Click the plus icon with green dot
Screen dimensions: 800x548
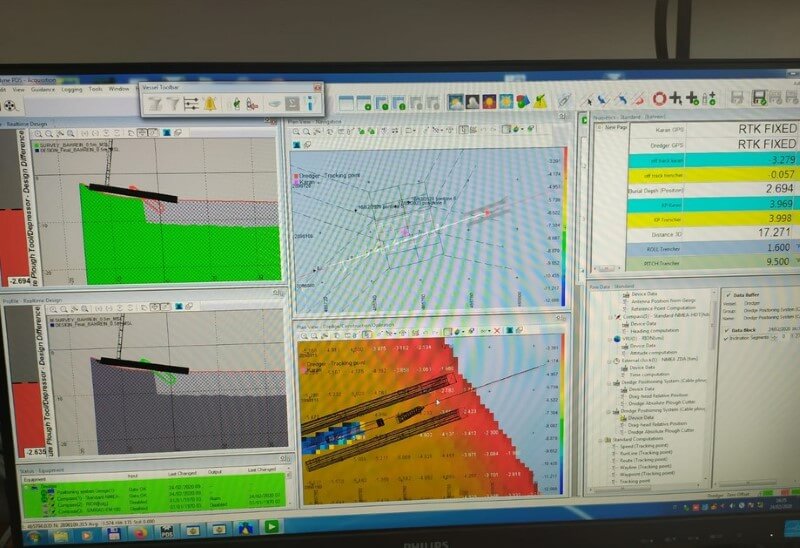692,98
